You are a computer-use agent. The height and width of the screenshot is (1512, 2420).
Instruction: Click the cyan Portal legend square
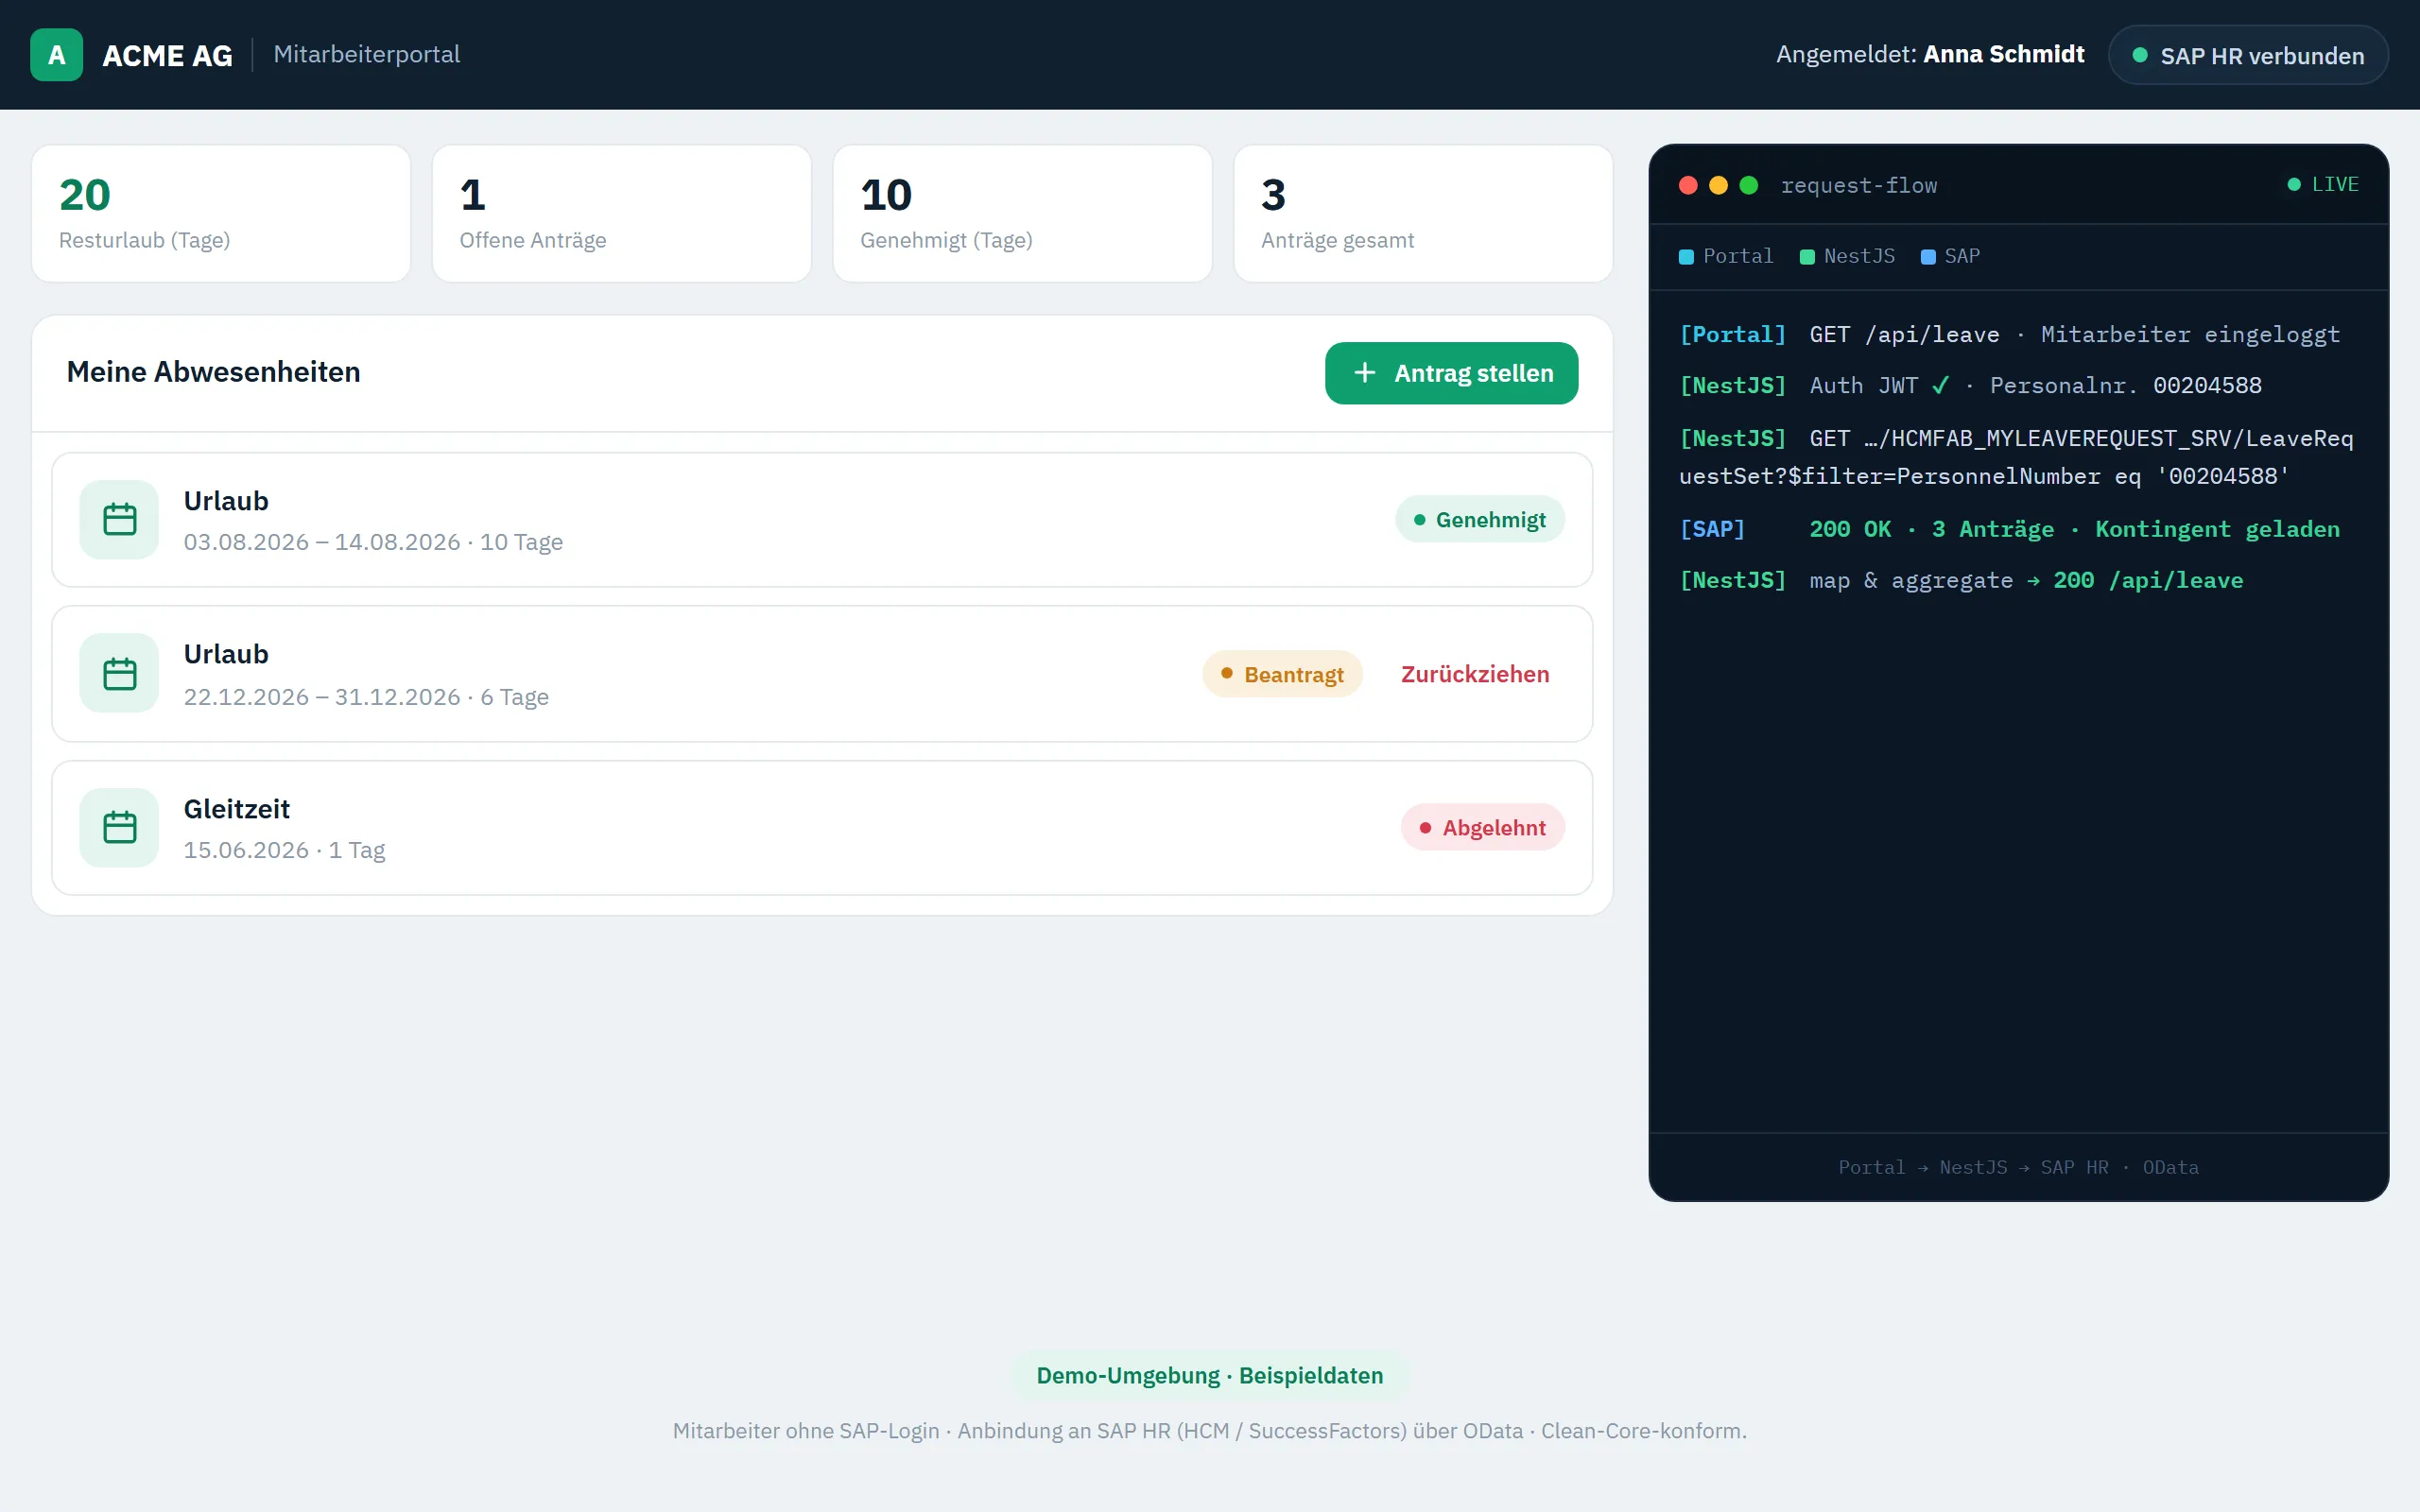click(x=1686, y=257)
